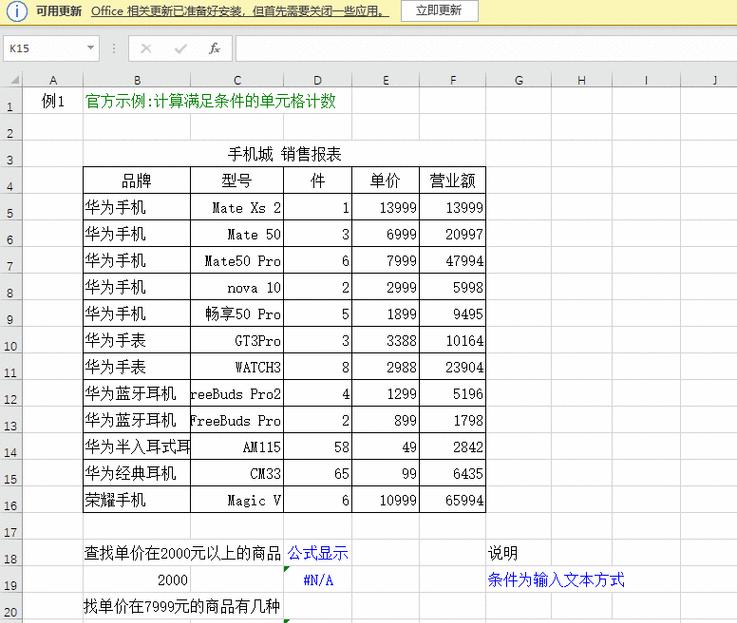Image resolution: width=737 pixels, height=623 pixels.
Task: Click cell containing 例1
Action: [x=53, y=101]
